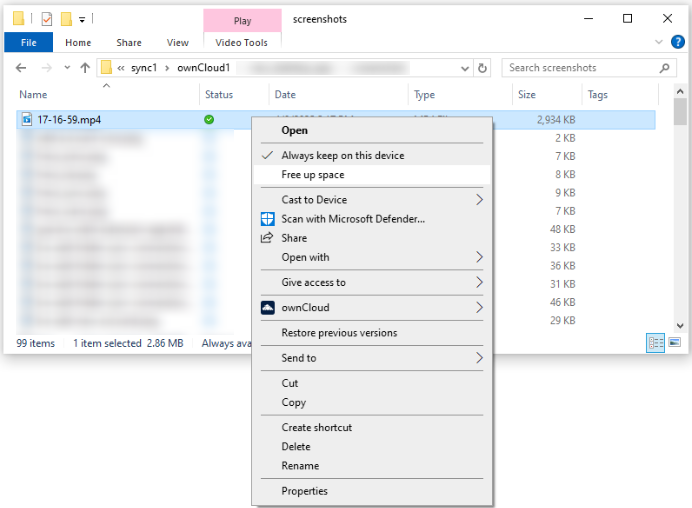The height and width of the screenshot is (508, 692).
Task: Click the Microsoft Defender shield icon
Action: point(267,219)
